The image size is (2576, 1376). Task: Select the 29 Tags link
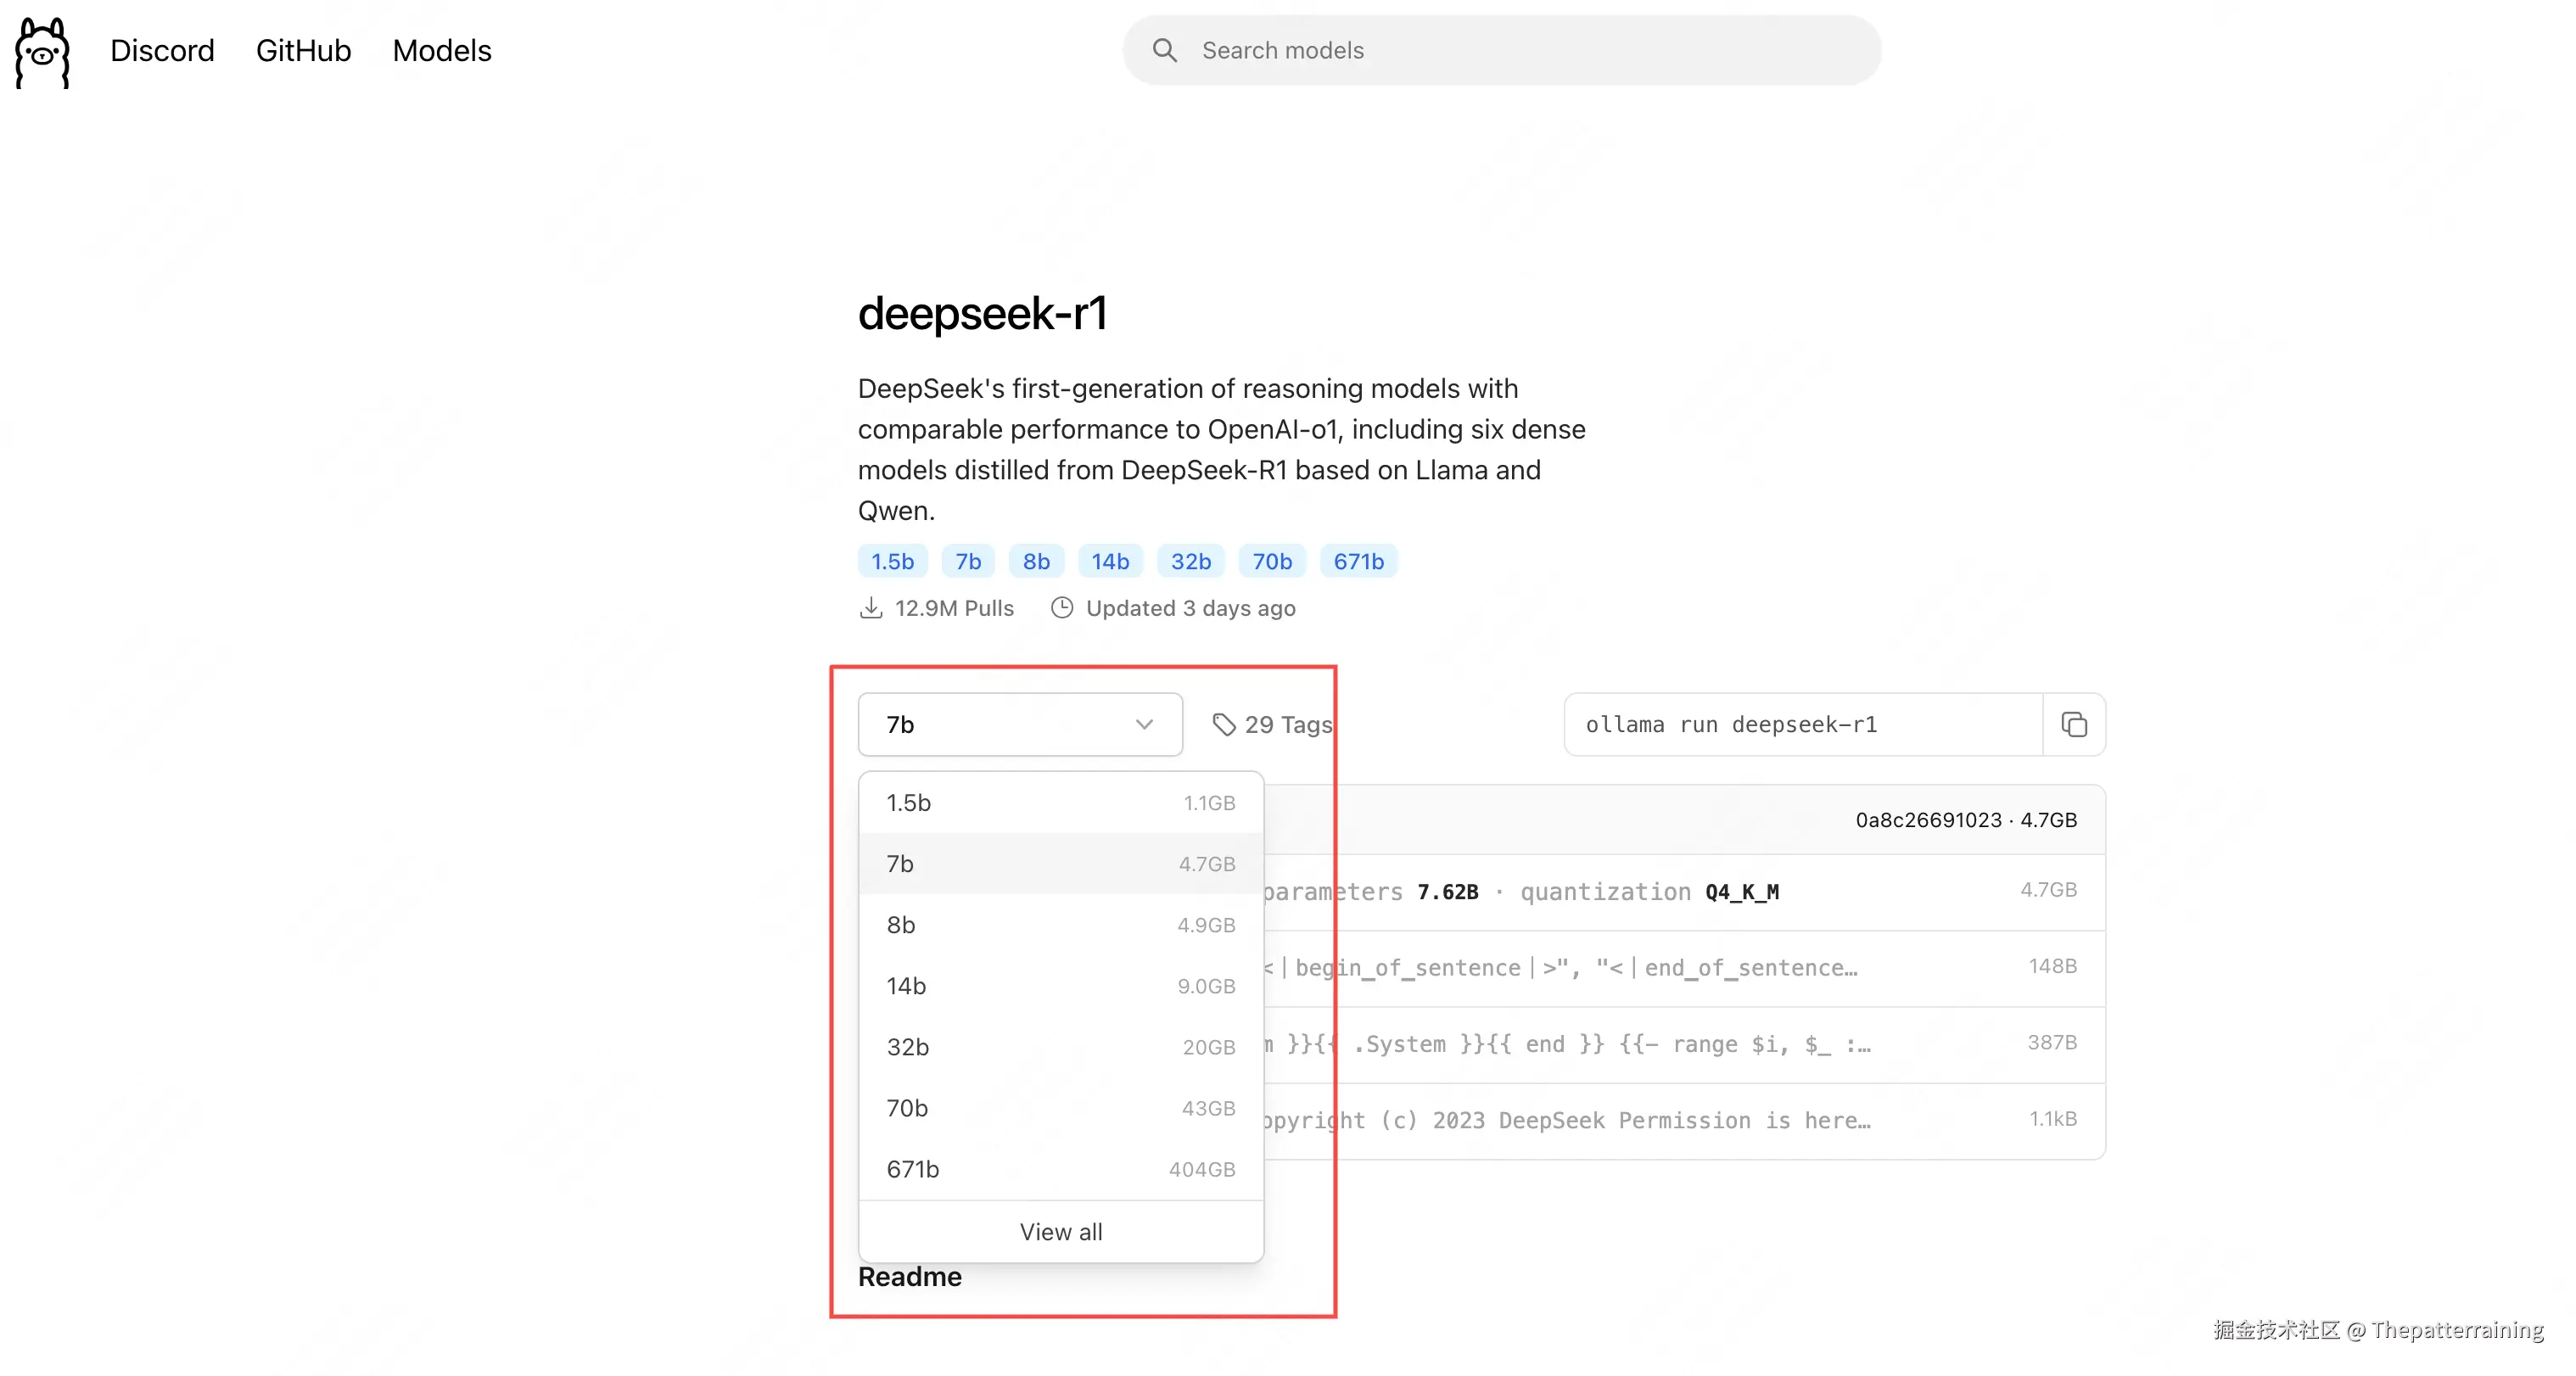click(x=1287, y=724)
